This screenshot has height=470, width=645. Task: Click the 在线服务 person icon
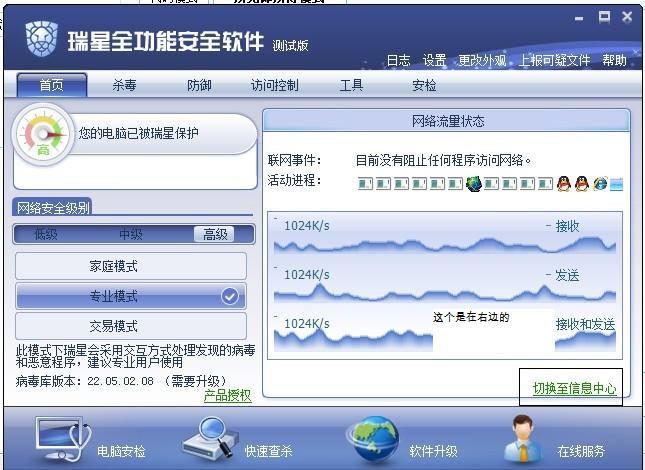click(522, 439)
